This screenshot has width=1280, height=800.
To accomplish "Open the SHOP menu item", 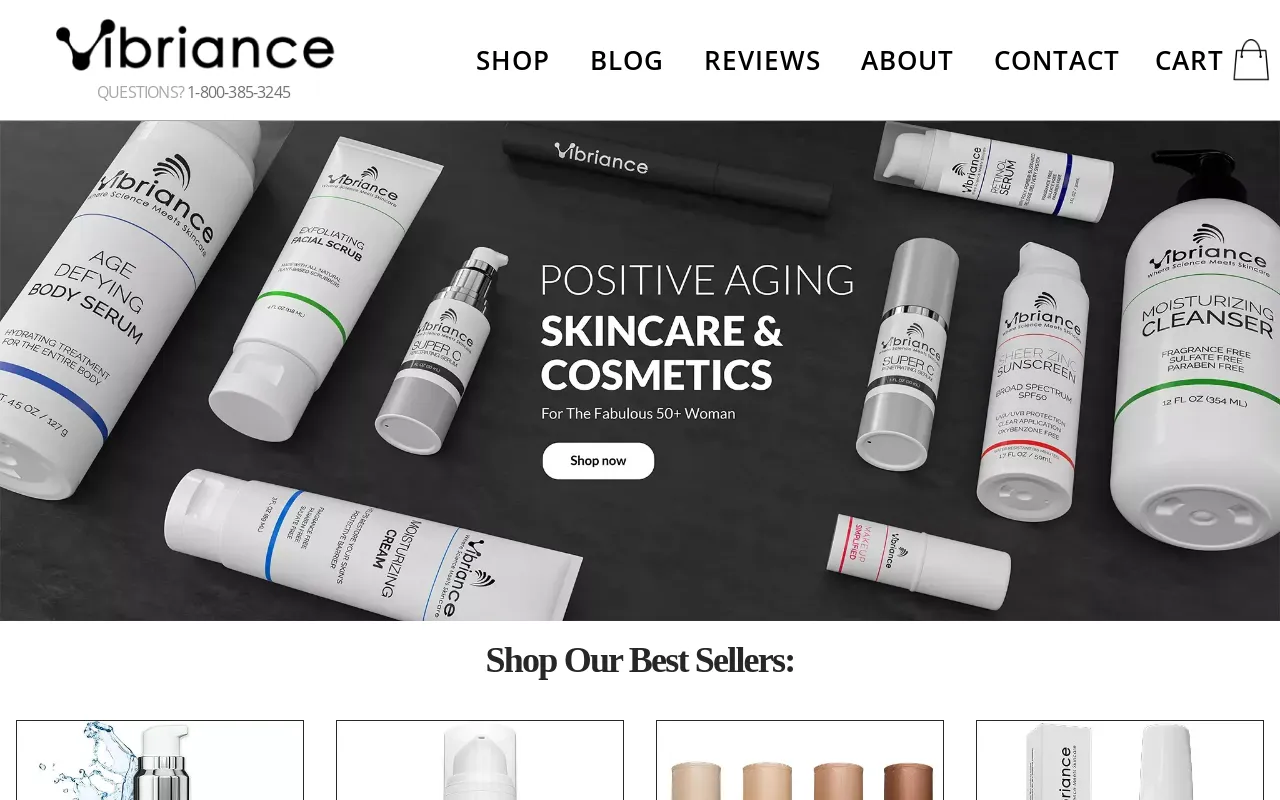I will (512, 61).
